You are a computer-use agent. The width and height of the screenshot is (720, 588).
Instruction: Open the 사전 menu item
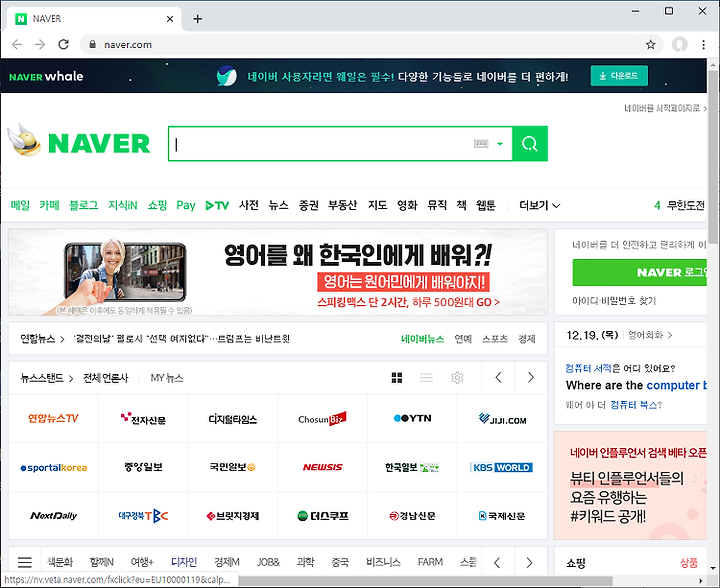click(x=249, y=205)
